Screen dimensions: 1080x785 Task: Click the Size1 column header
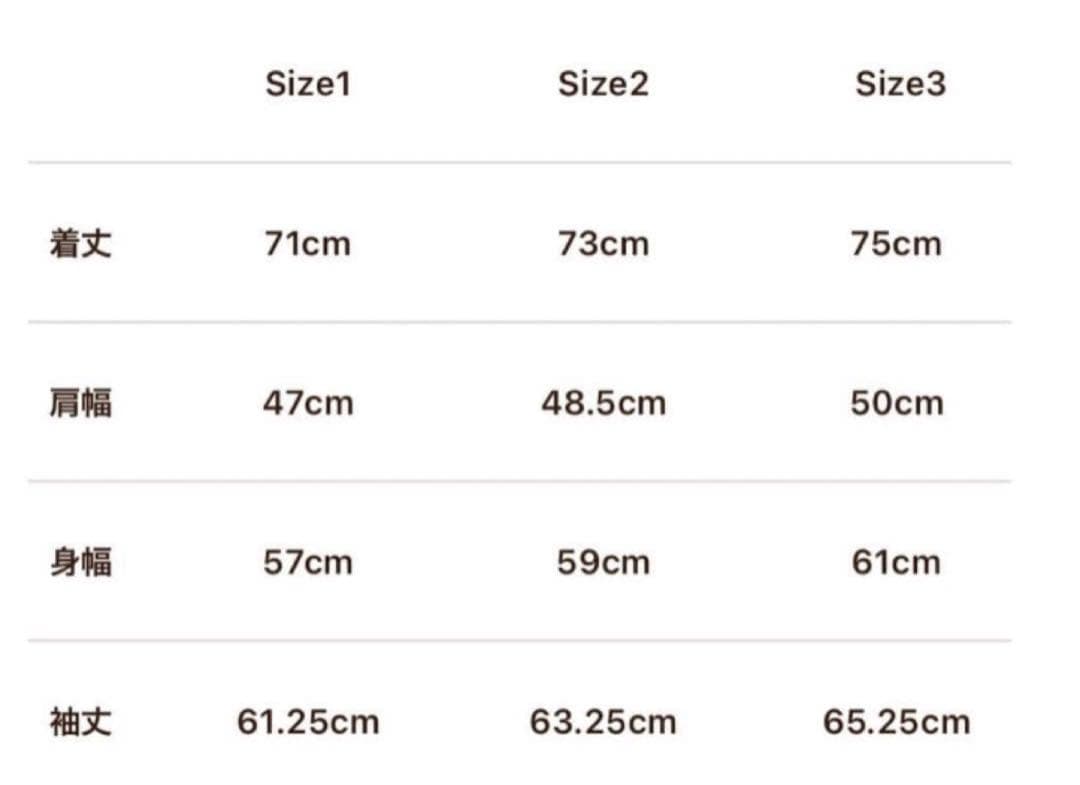click(x=308, y=84)
